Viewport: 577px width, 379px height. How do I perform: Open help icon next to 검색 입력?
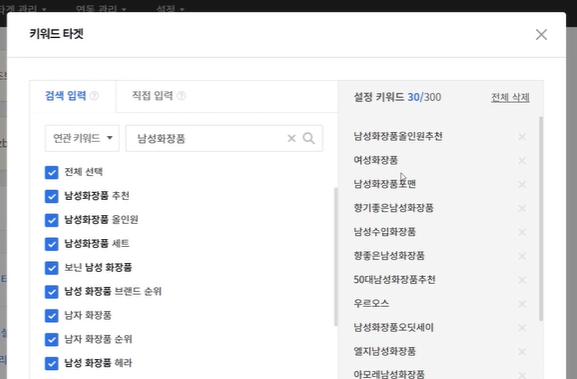click(x=95, y=96)
